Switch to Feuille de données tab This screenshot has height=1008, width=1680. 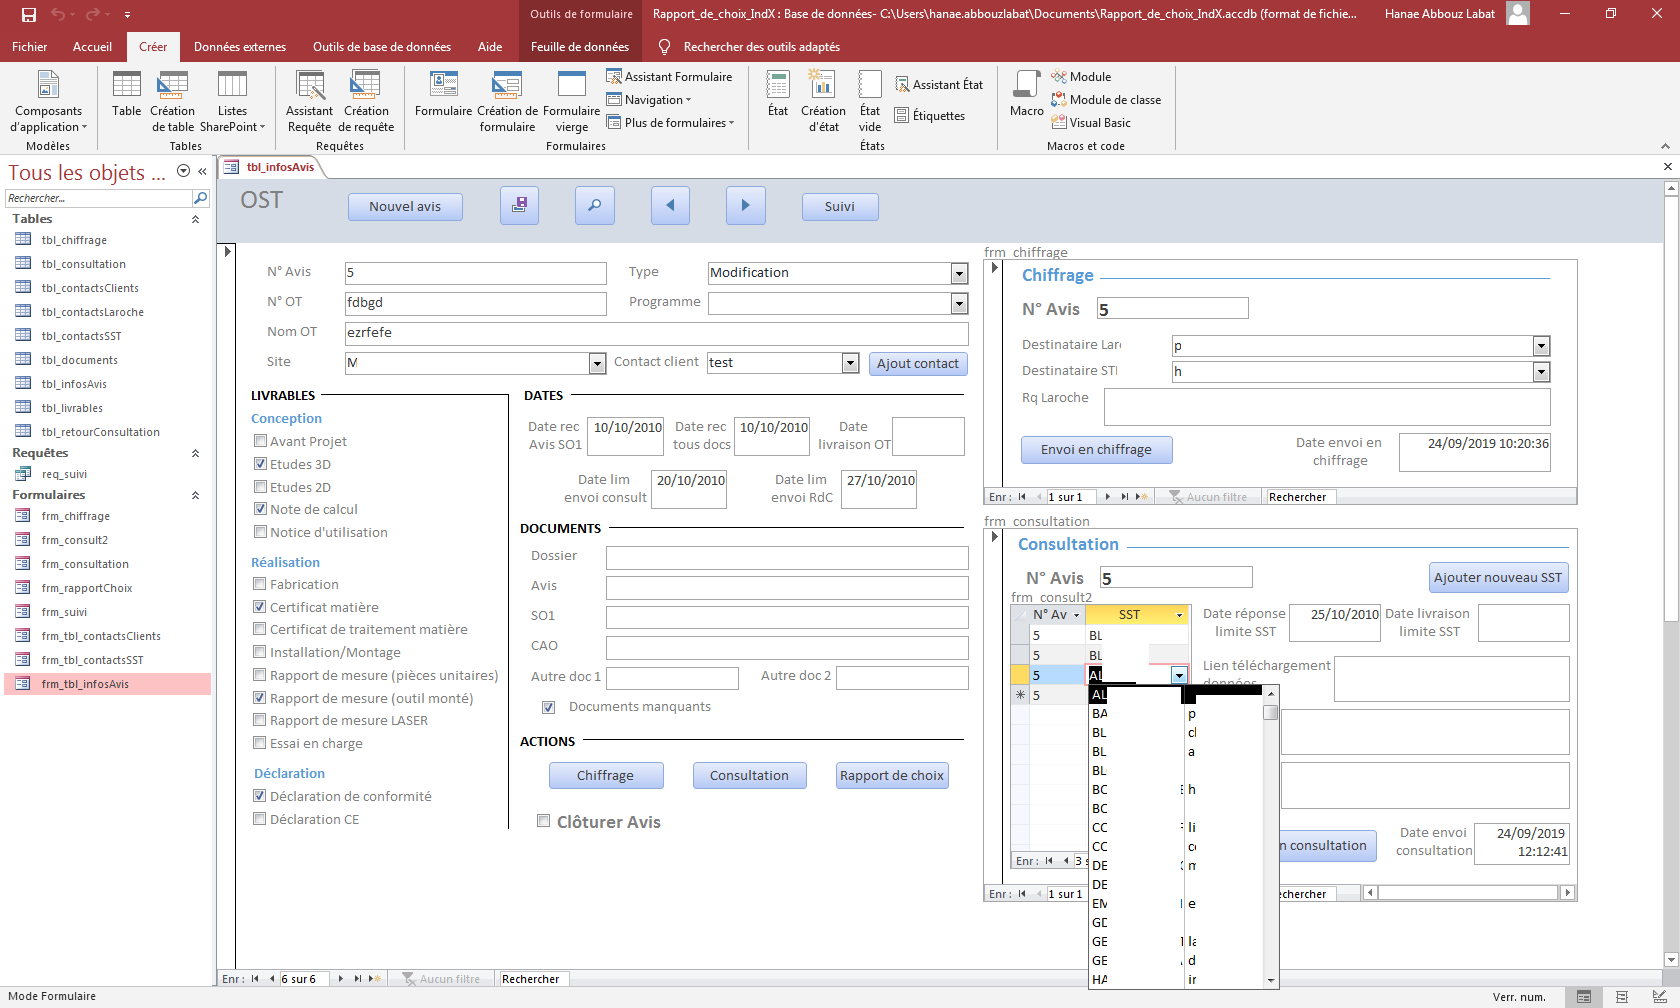tap(580, 47)
